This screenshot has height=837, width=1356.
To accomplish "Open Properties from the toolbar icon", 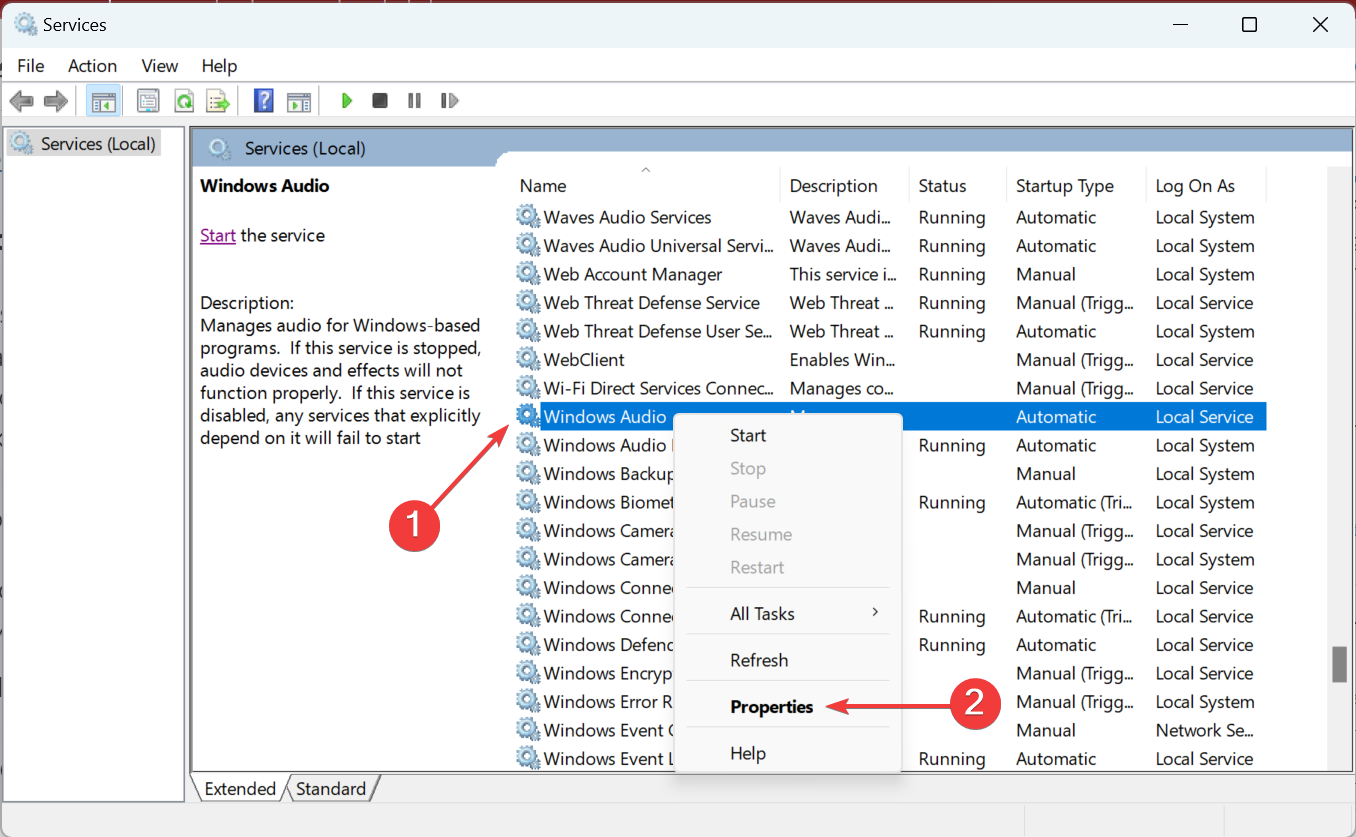I will 149,101.
